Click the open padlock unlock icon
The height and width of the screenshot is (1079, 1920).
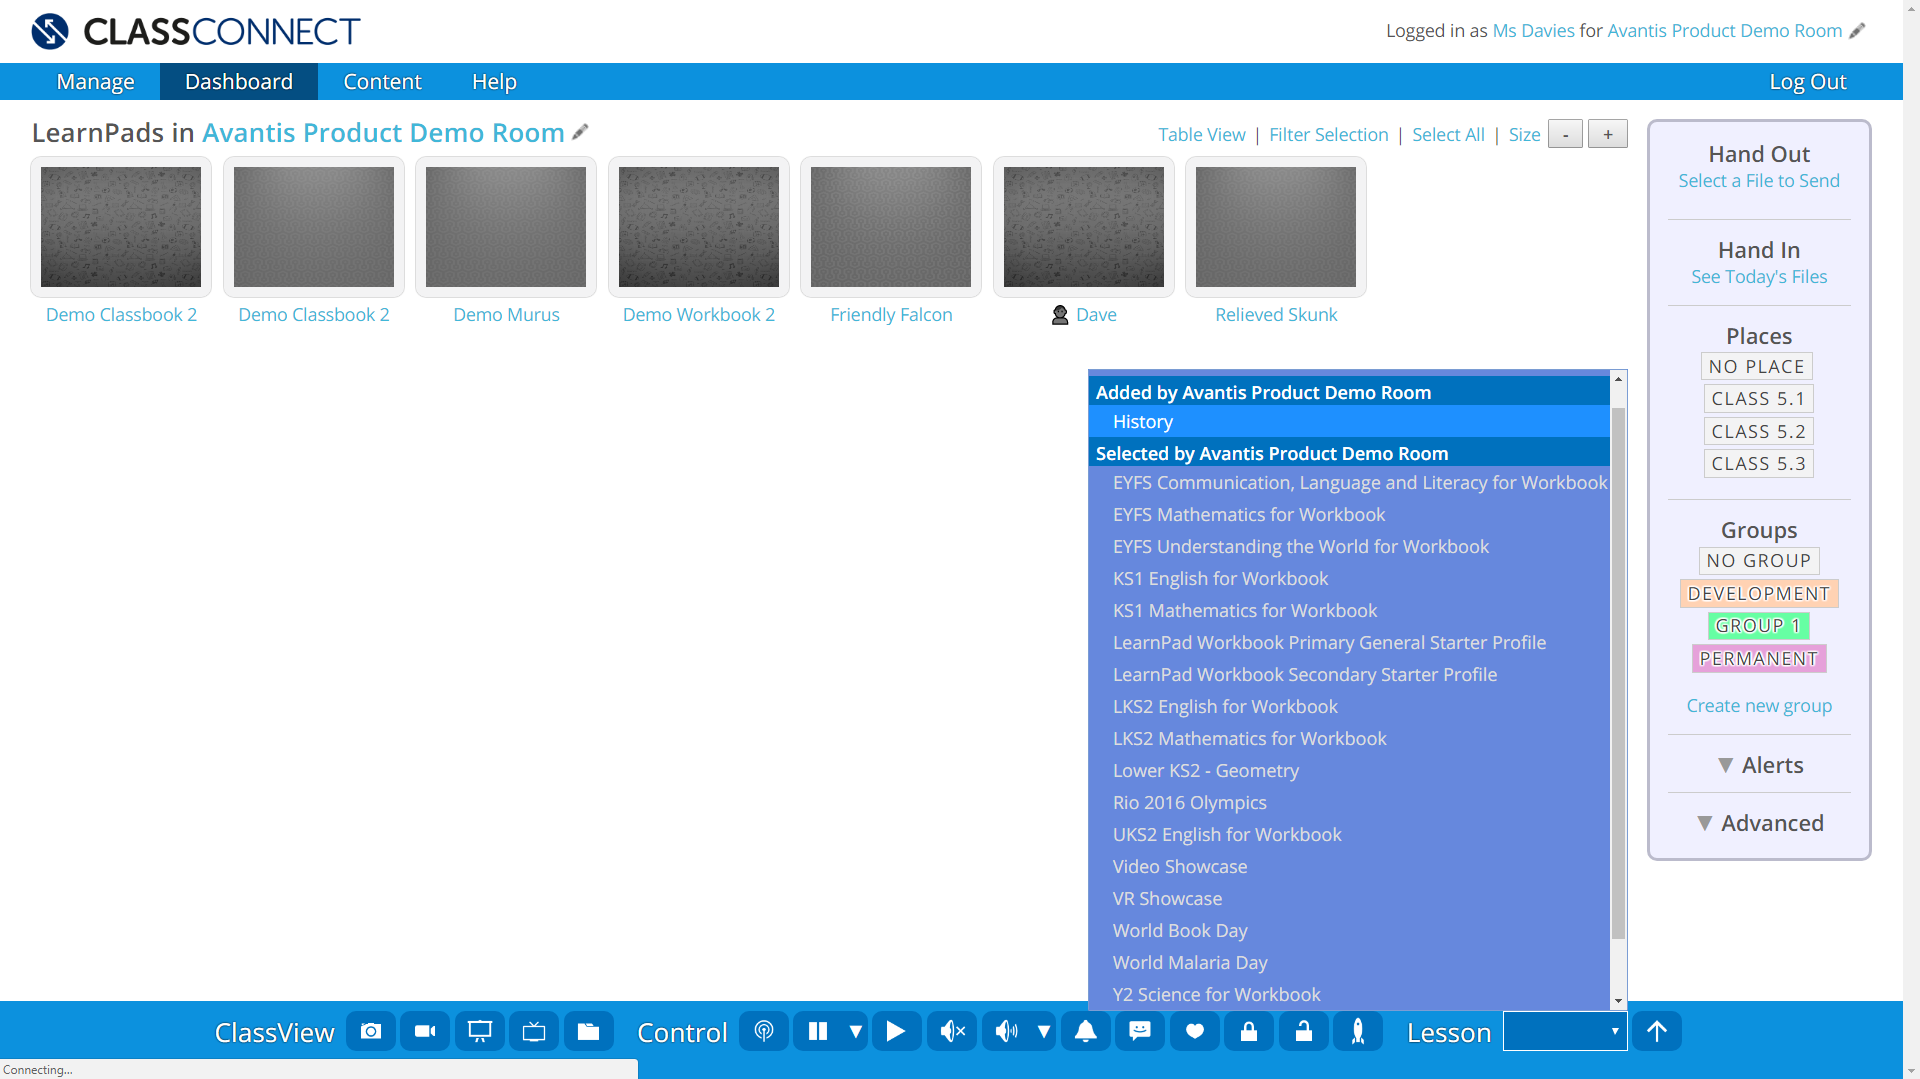click(1304, 1031)
